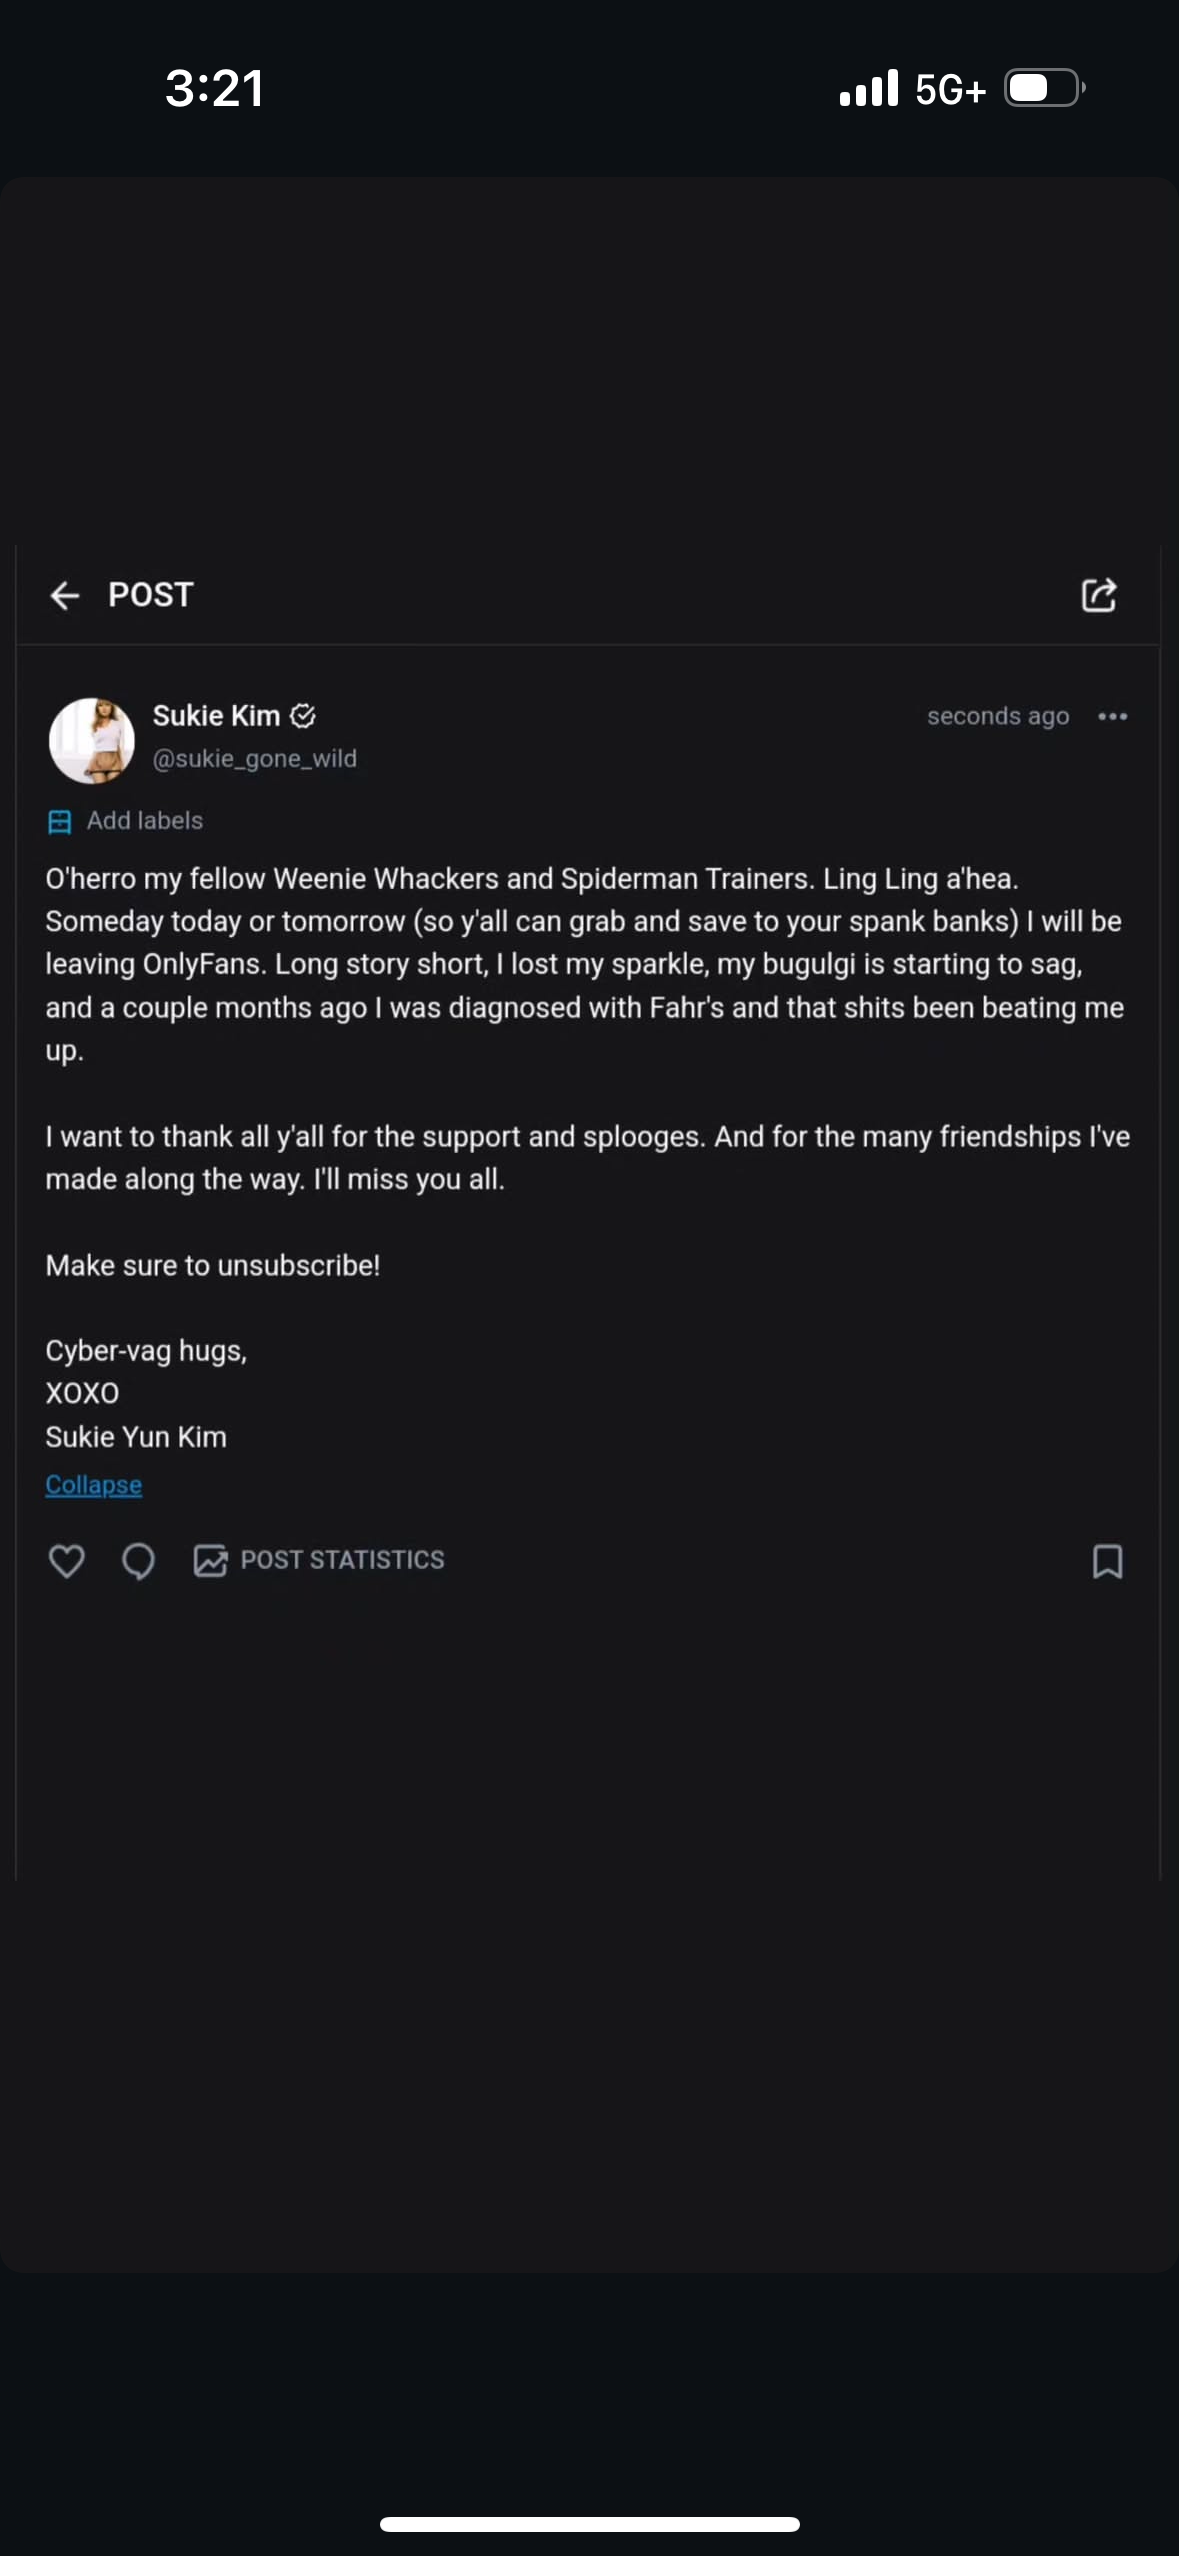Collapse the expanded post text

(x=93, y=1485)
